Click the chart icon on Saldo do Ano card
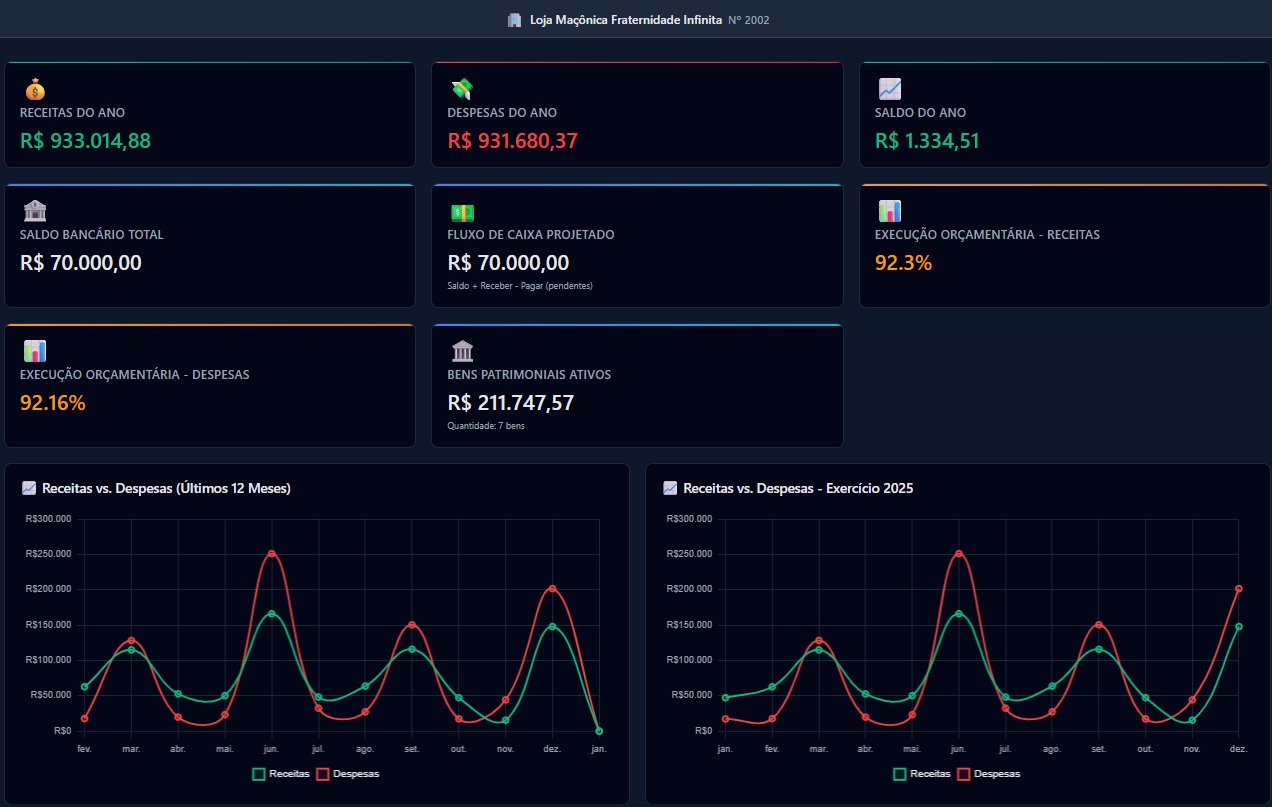The height and width of the screenshot is (807, 1272). click(x=890, y=88)
